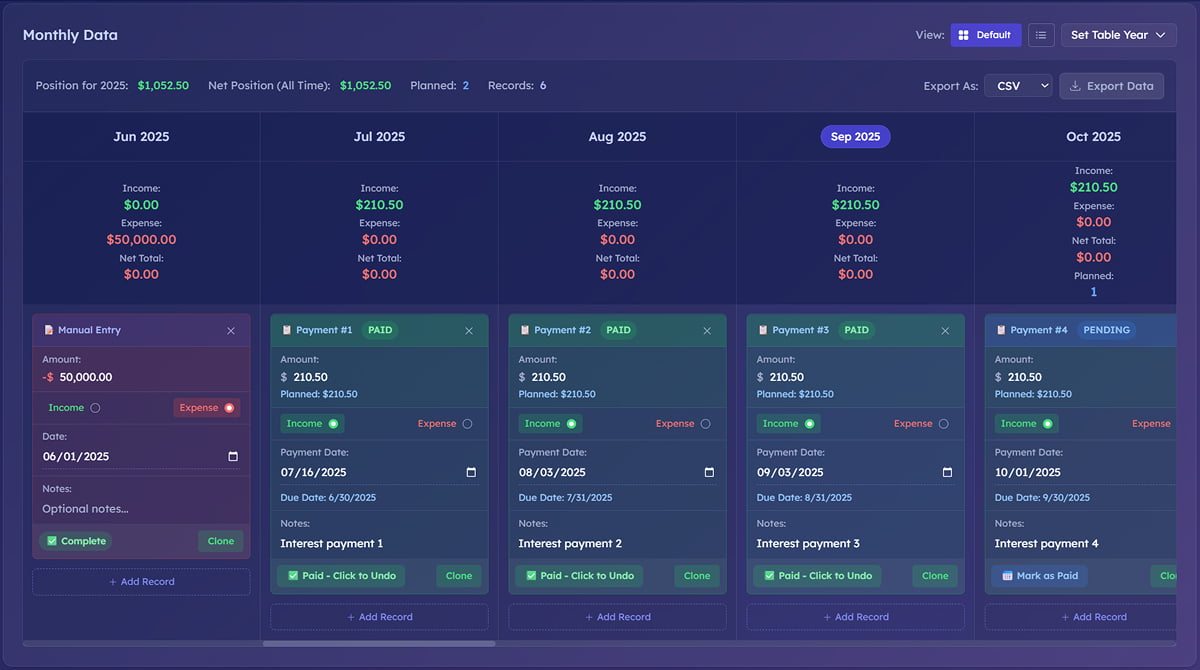Screen dimensions: 1200x670
Task: Click the Payment #3 card close icon
Action: pos(945,331)
